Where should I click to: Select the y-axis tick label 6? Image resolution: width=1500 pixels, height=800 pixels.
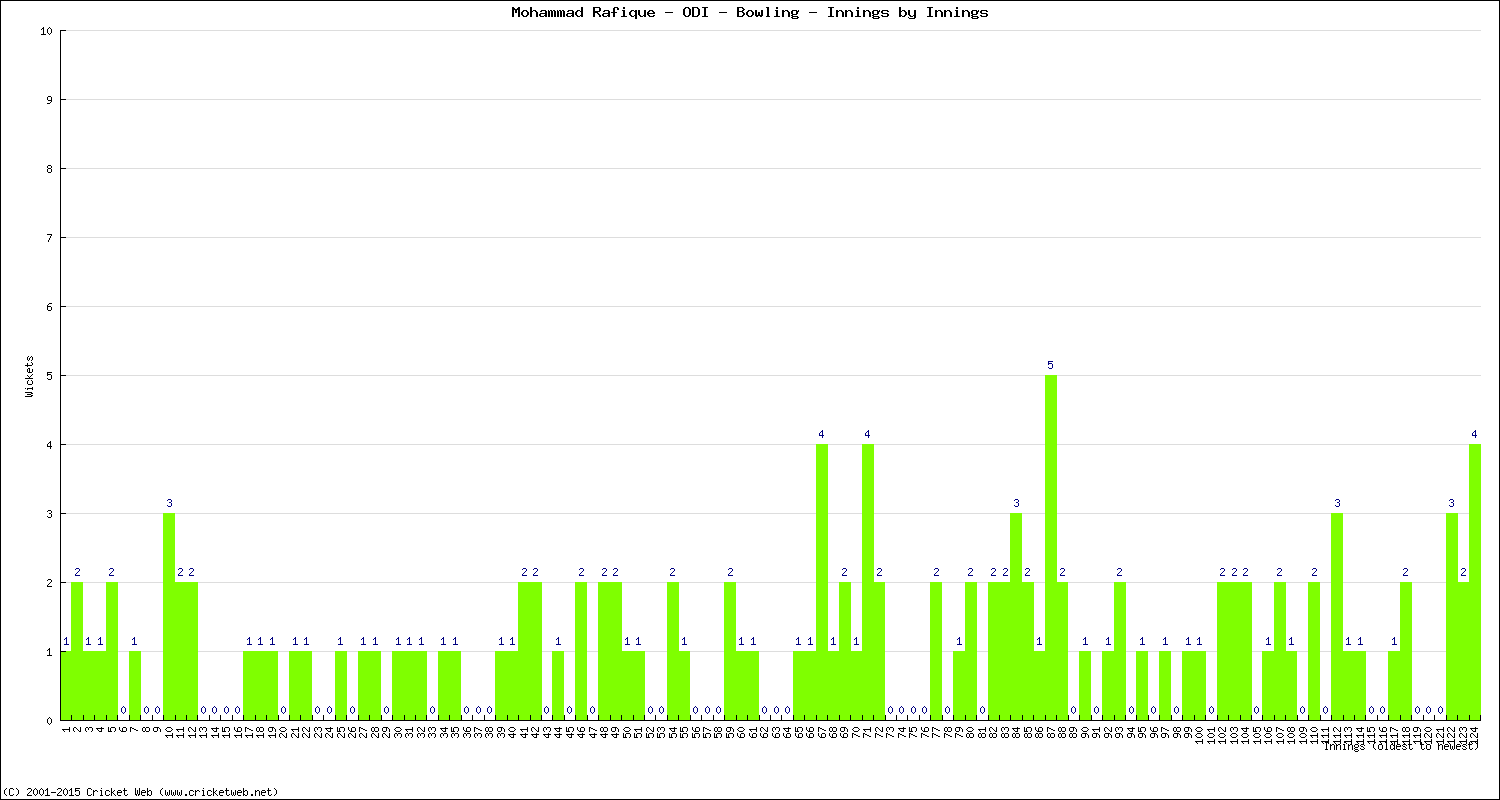click(49, 307)
